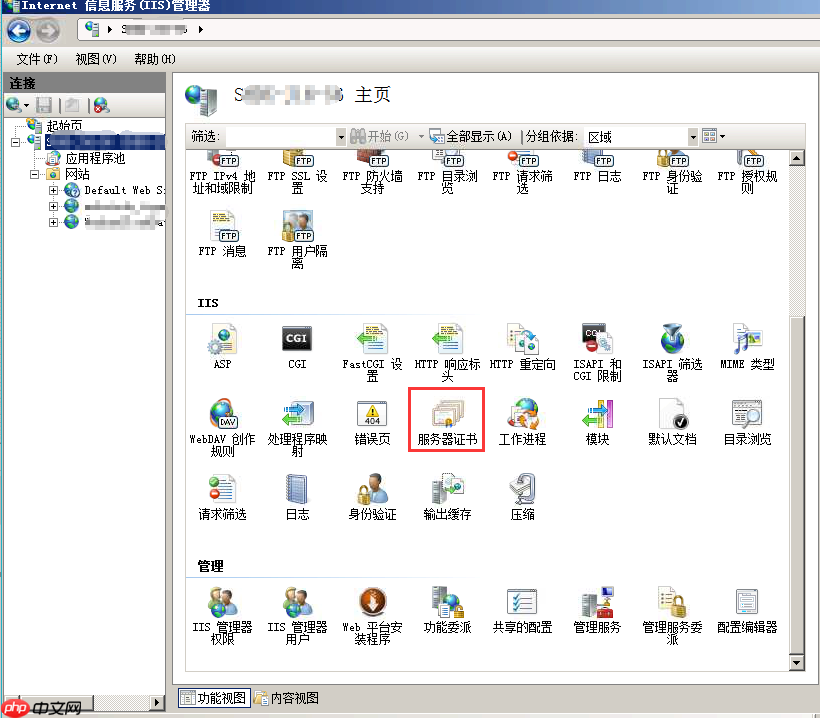820x718 pixels.
Task: Click scrollbar down arrow in feature pane
Action: [x=796, y=663]
